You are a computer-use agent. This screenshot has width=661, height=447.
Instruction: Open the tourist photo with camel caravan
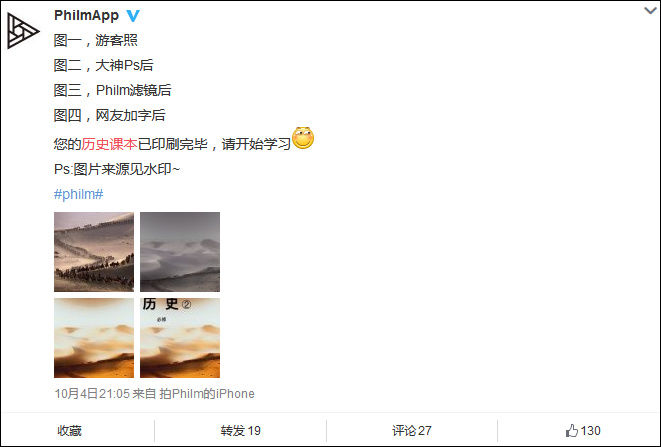click(94, 252)
